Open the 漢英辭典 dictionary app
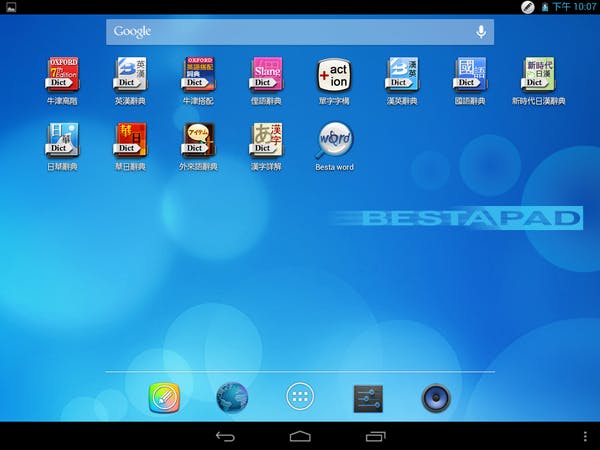This screenshot has width=600, height=450. (402, 74)
